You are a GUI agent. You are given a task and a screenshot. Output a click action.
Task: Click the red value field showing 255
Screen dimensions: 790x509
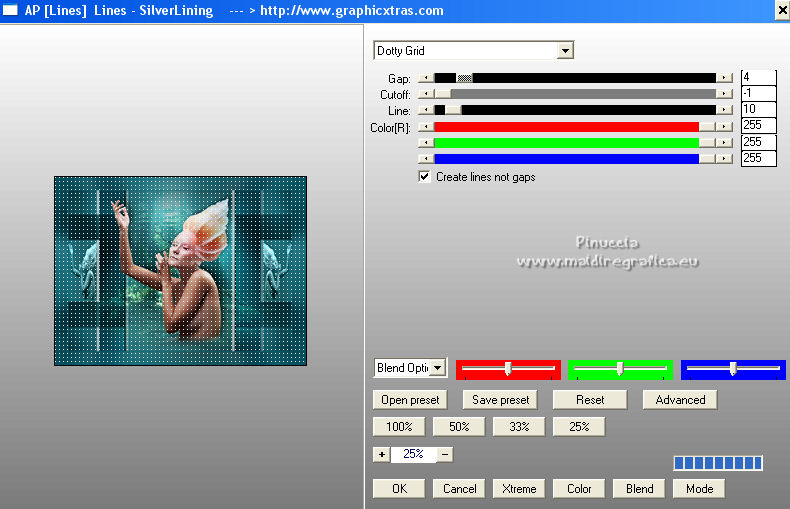(759, 126)
